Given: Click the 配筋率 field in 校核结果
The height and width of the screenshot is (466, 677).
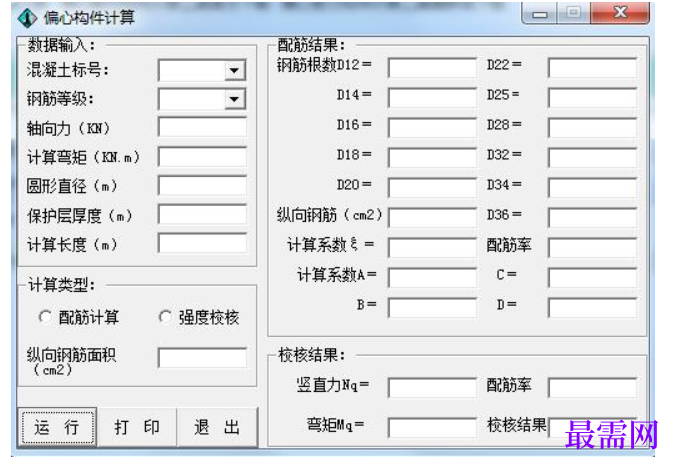Looking at the screenshot, I should point(592,388).
